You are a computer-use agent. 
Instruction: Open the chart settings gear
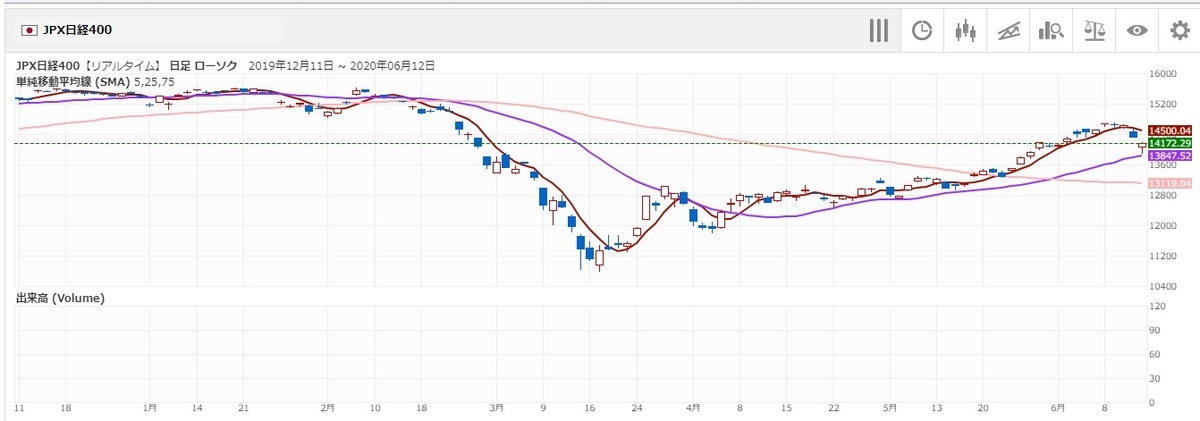click(1180, 30)
